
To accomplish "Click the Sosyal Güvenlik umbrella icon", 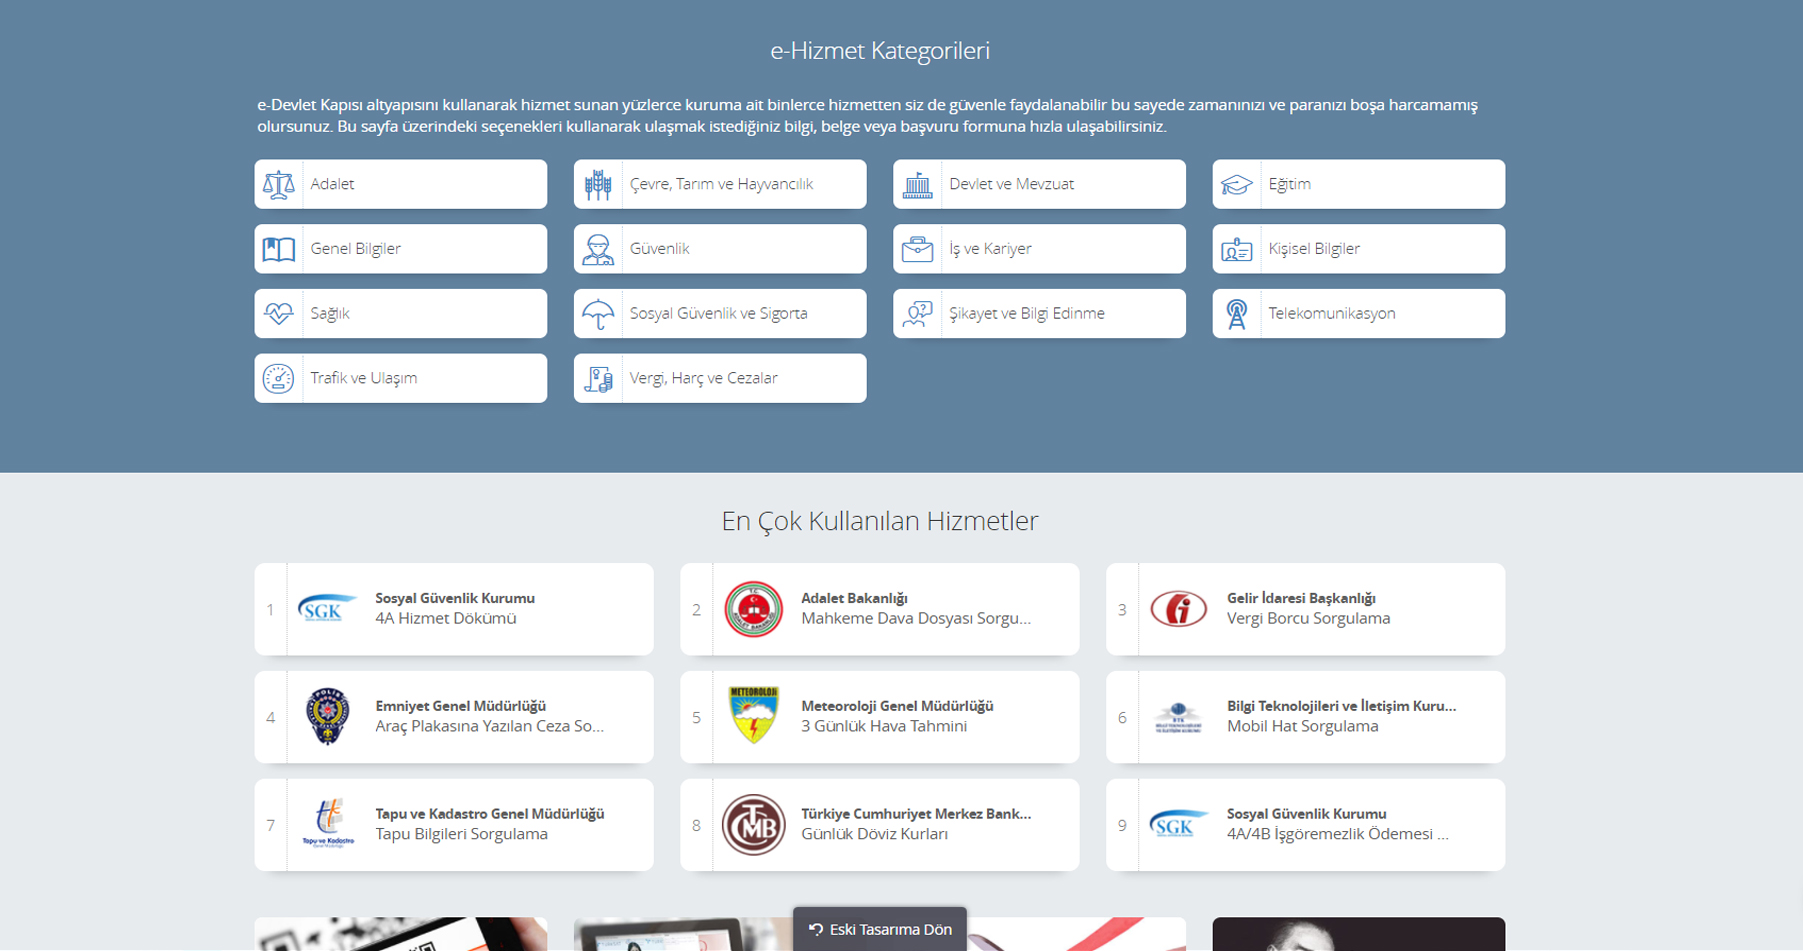I will tap(598, 314).
